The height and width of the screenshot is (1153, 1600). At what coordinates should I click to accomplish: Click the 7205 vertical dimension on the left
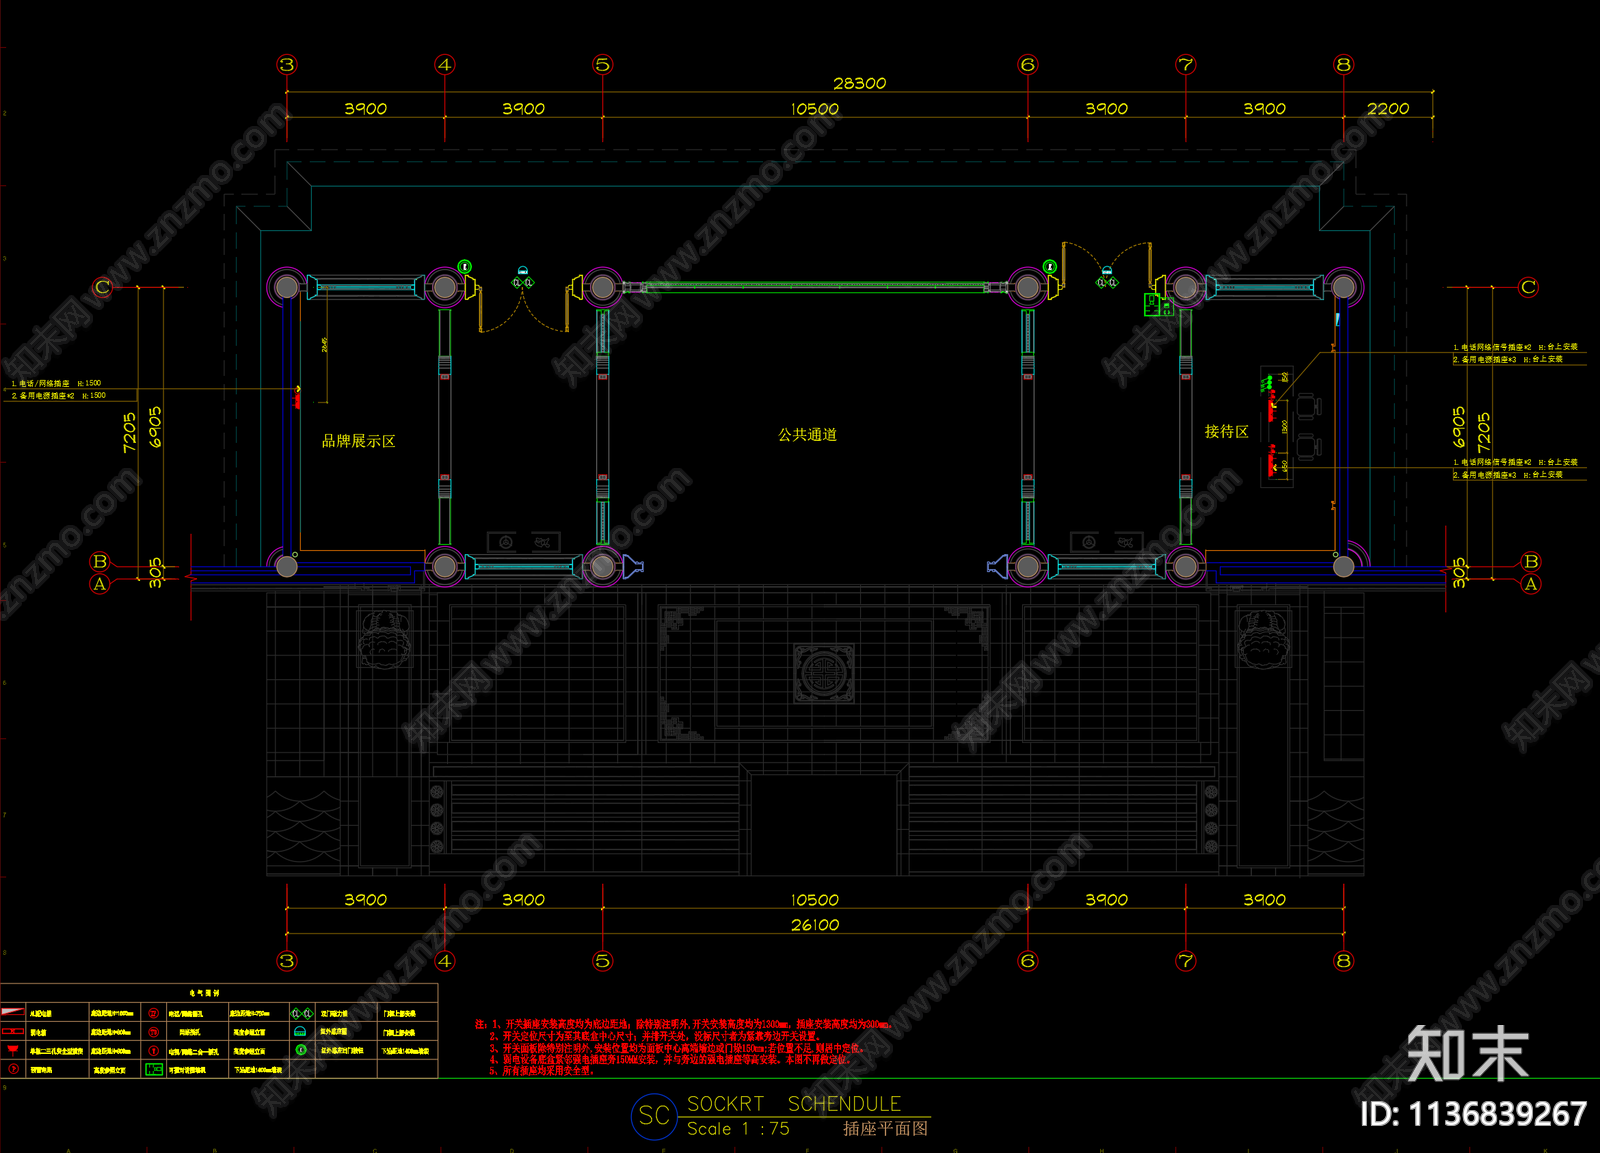point(129,432)
